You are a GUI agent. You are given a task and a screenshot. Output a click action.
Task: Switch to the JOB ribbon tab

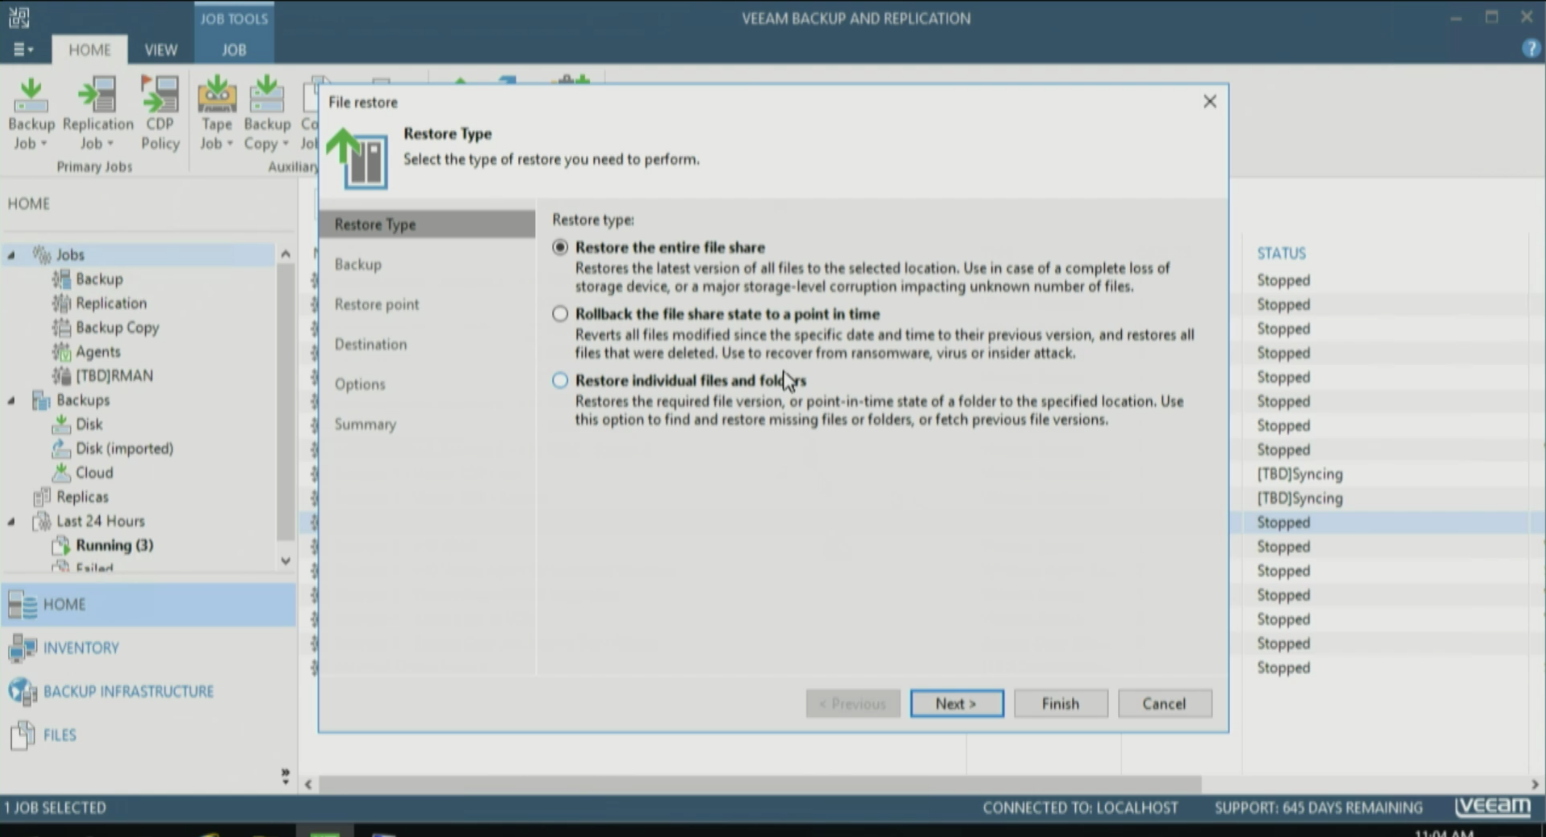click(x=234, y=49)
